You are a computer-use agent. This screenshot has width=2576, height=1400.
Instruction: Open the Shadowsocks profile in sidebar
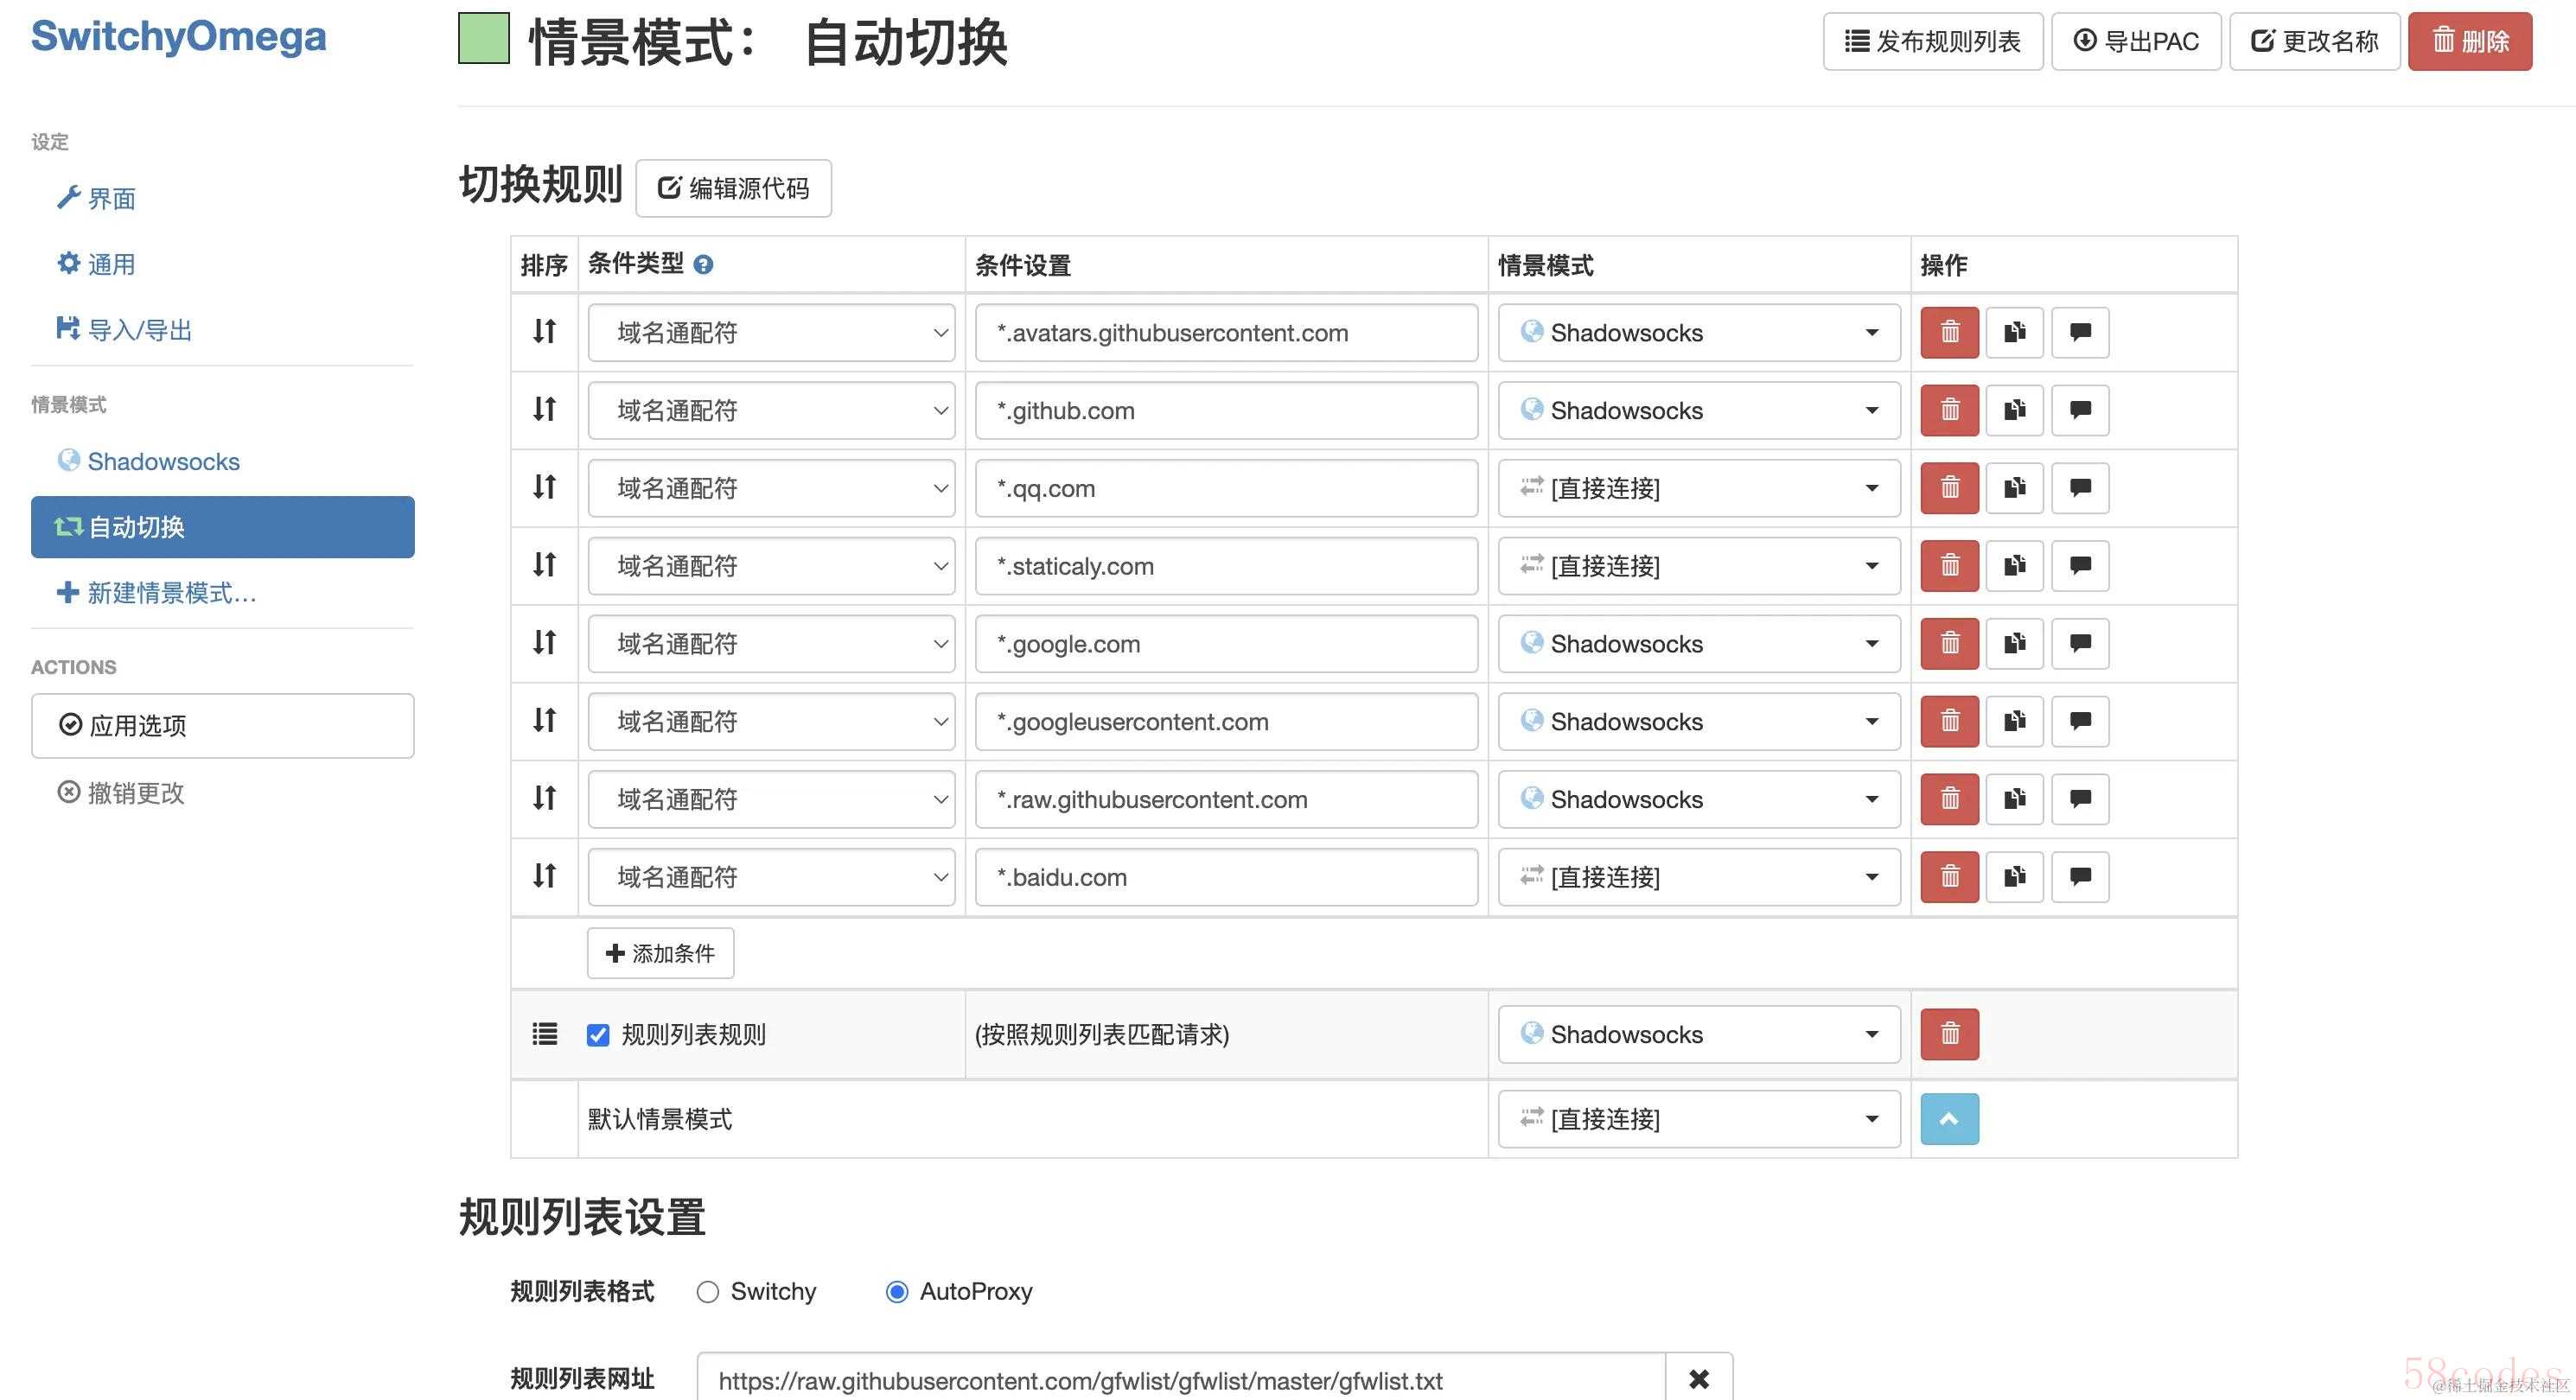[x=163, y=462]
